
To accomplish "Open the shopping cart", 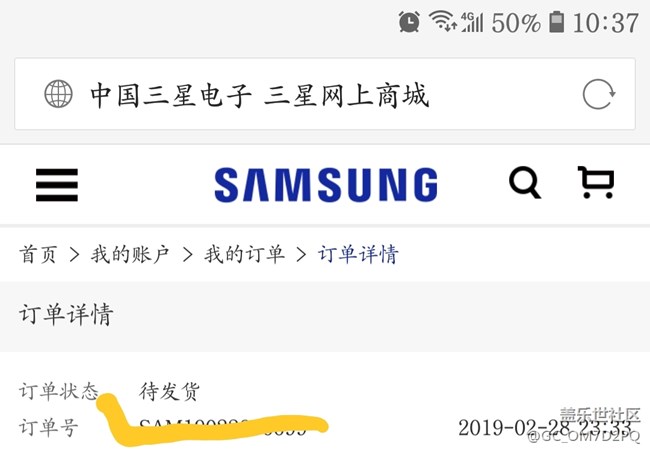I will coord(596,182).
